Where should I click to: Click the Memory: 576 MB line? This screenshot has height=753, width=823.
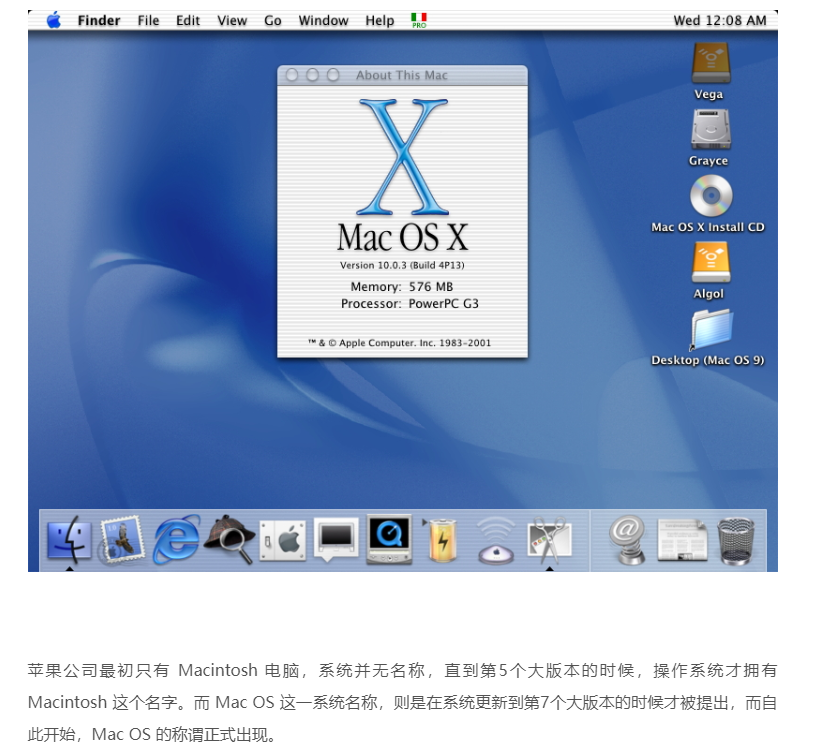click(402, 287)
